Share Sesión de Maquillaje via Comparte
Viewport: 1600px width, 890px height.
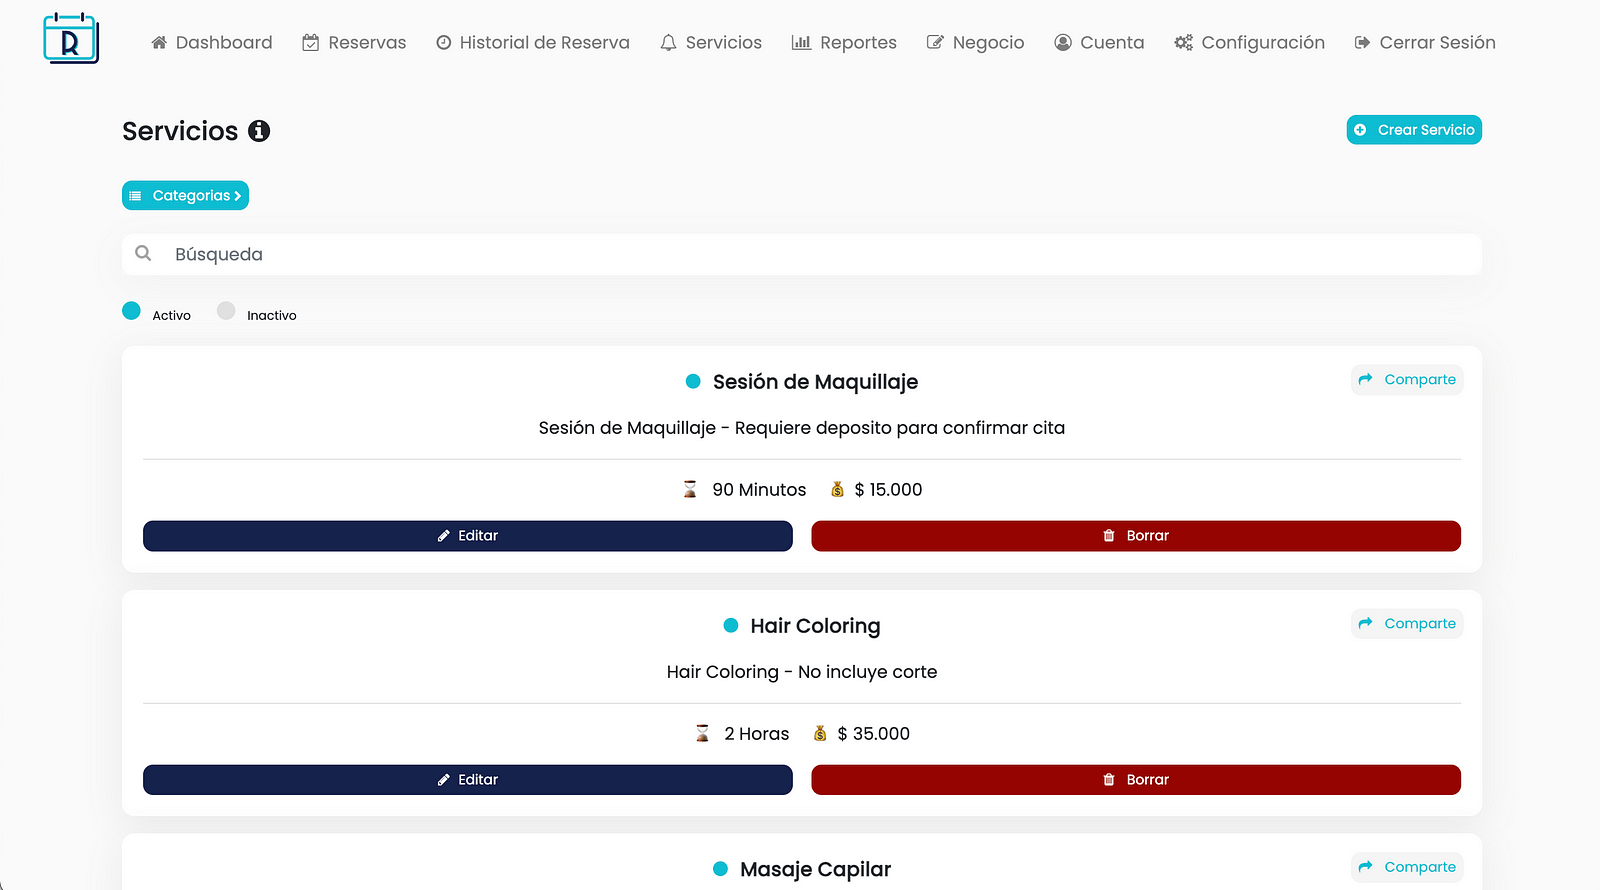[1407, 380]
